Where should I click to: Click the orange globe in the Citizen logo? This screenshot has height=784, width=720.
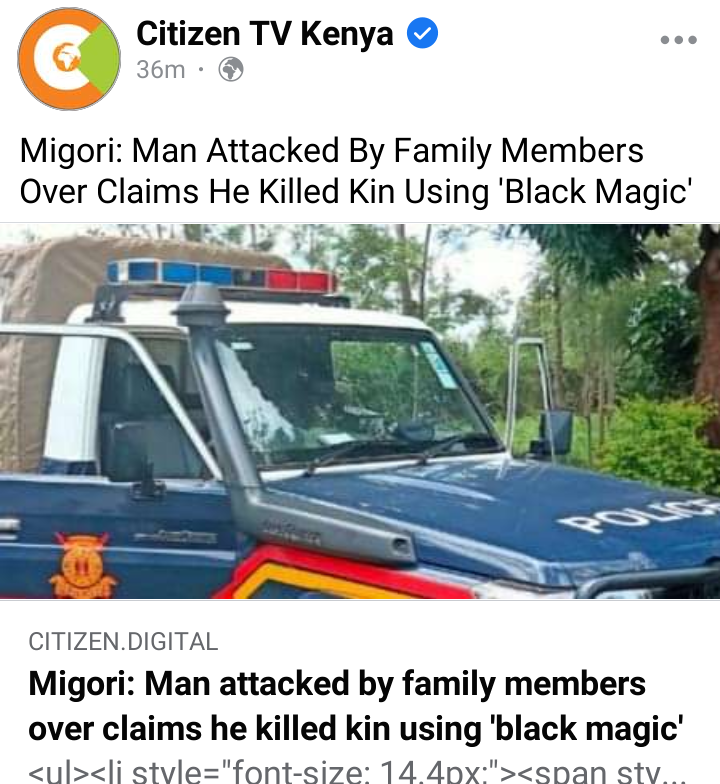click(x=66, y=56)
